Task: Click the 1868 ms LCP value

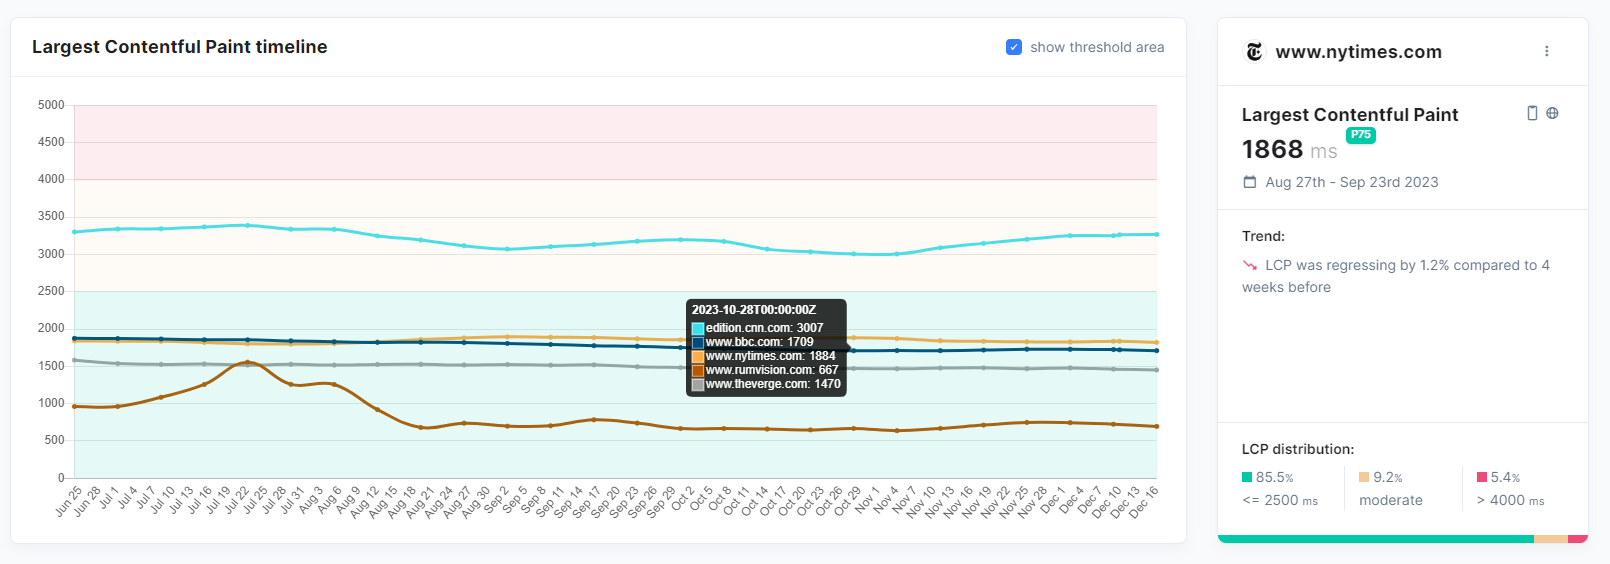Action: (1289, 150)
